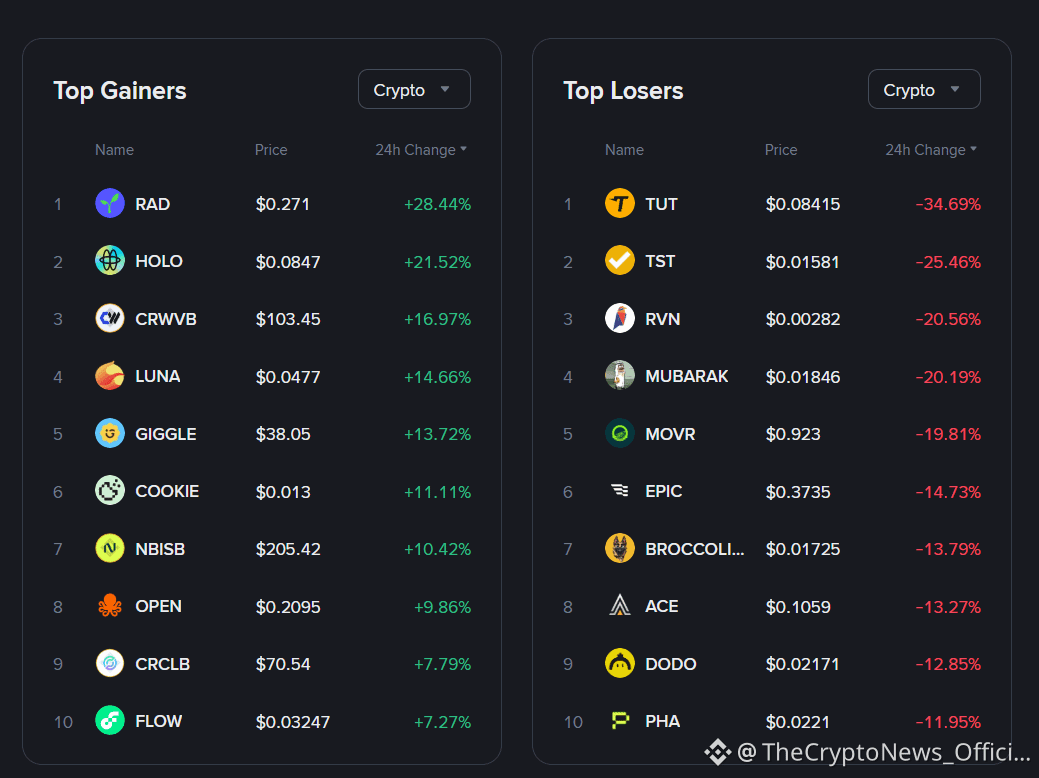1039x778 pixels.
Task: Open the GIGGLE coin name link
Action: click(x=166, y=434)
